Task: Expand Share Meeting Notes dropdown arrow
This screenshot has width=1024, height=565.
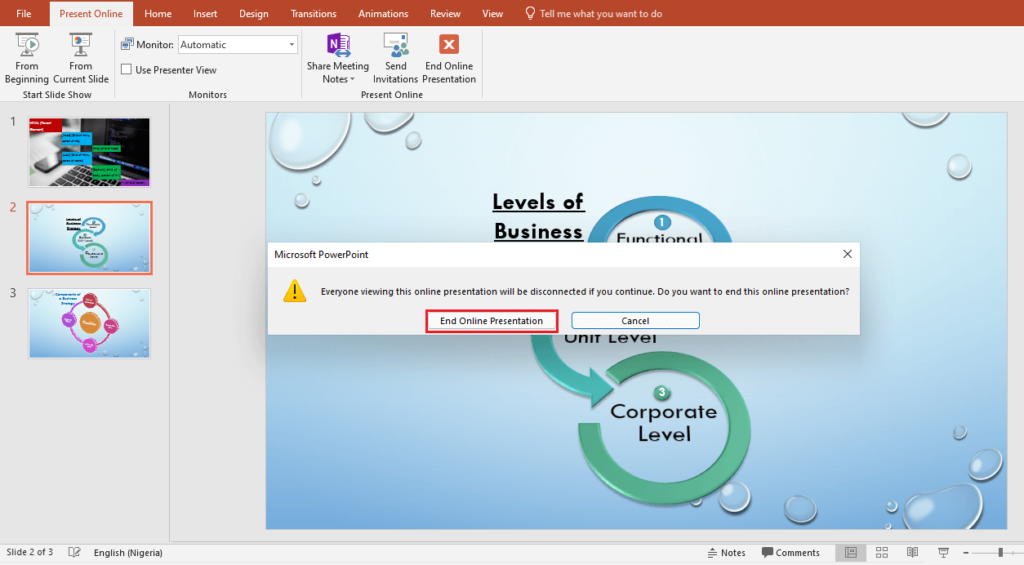Action: 353,79
